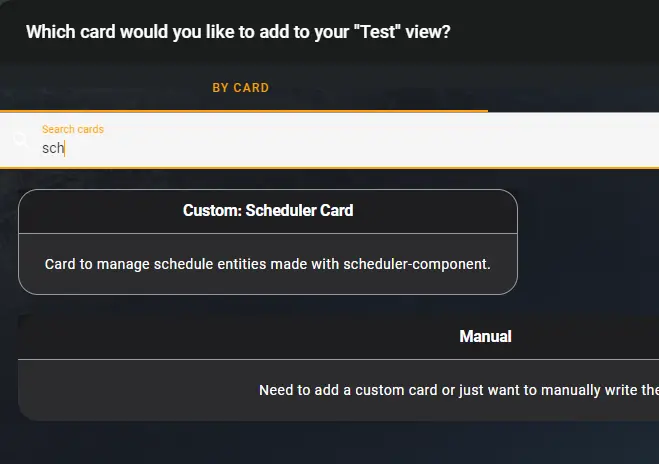Click the magnifier icon in search field
659x464 pixels.
[19, 140]
